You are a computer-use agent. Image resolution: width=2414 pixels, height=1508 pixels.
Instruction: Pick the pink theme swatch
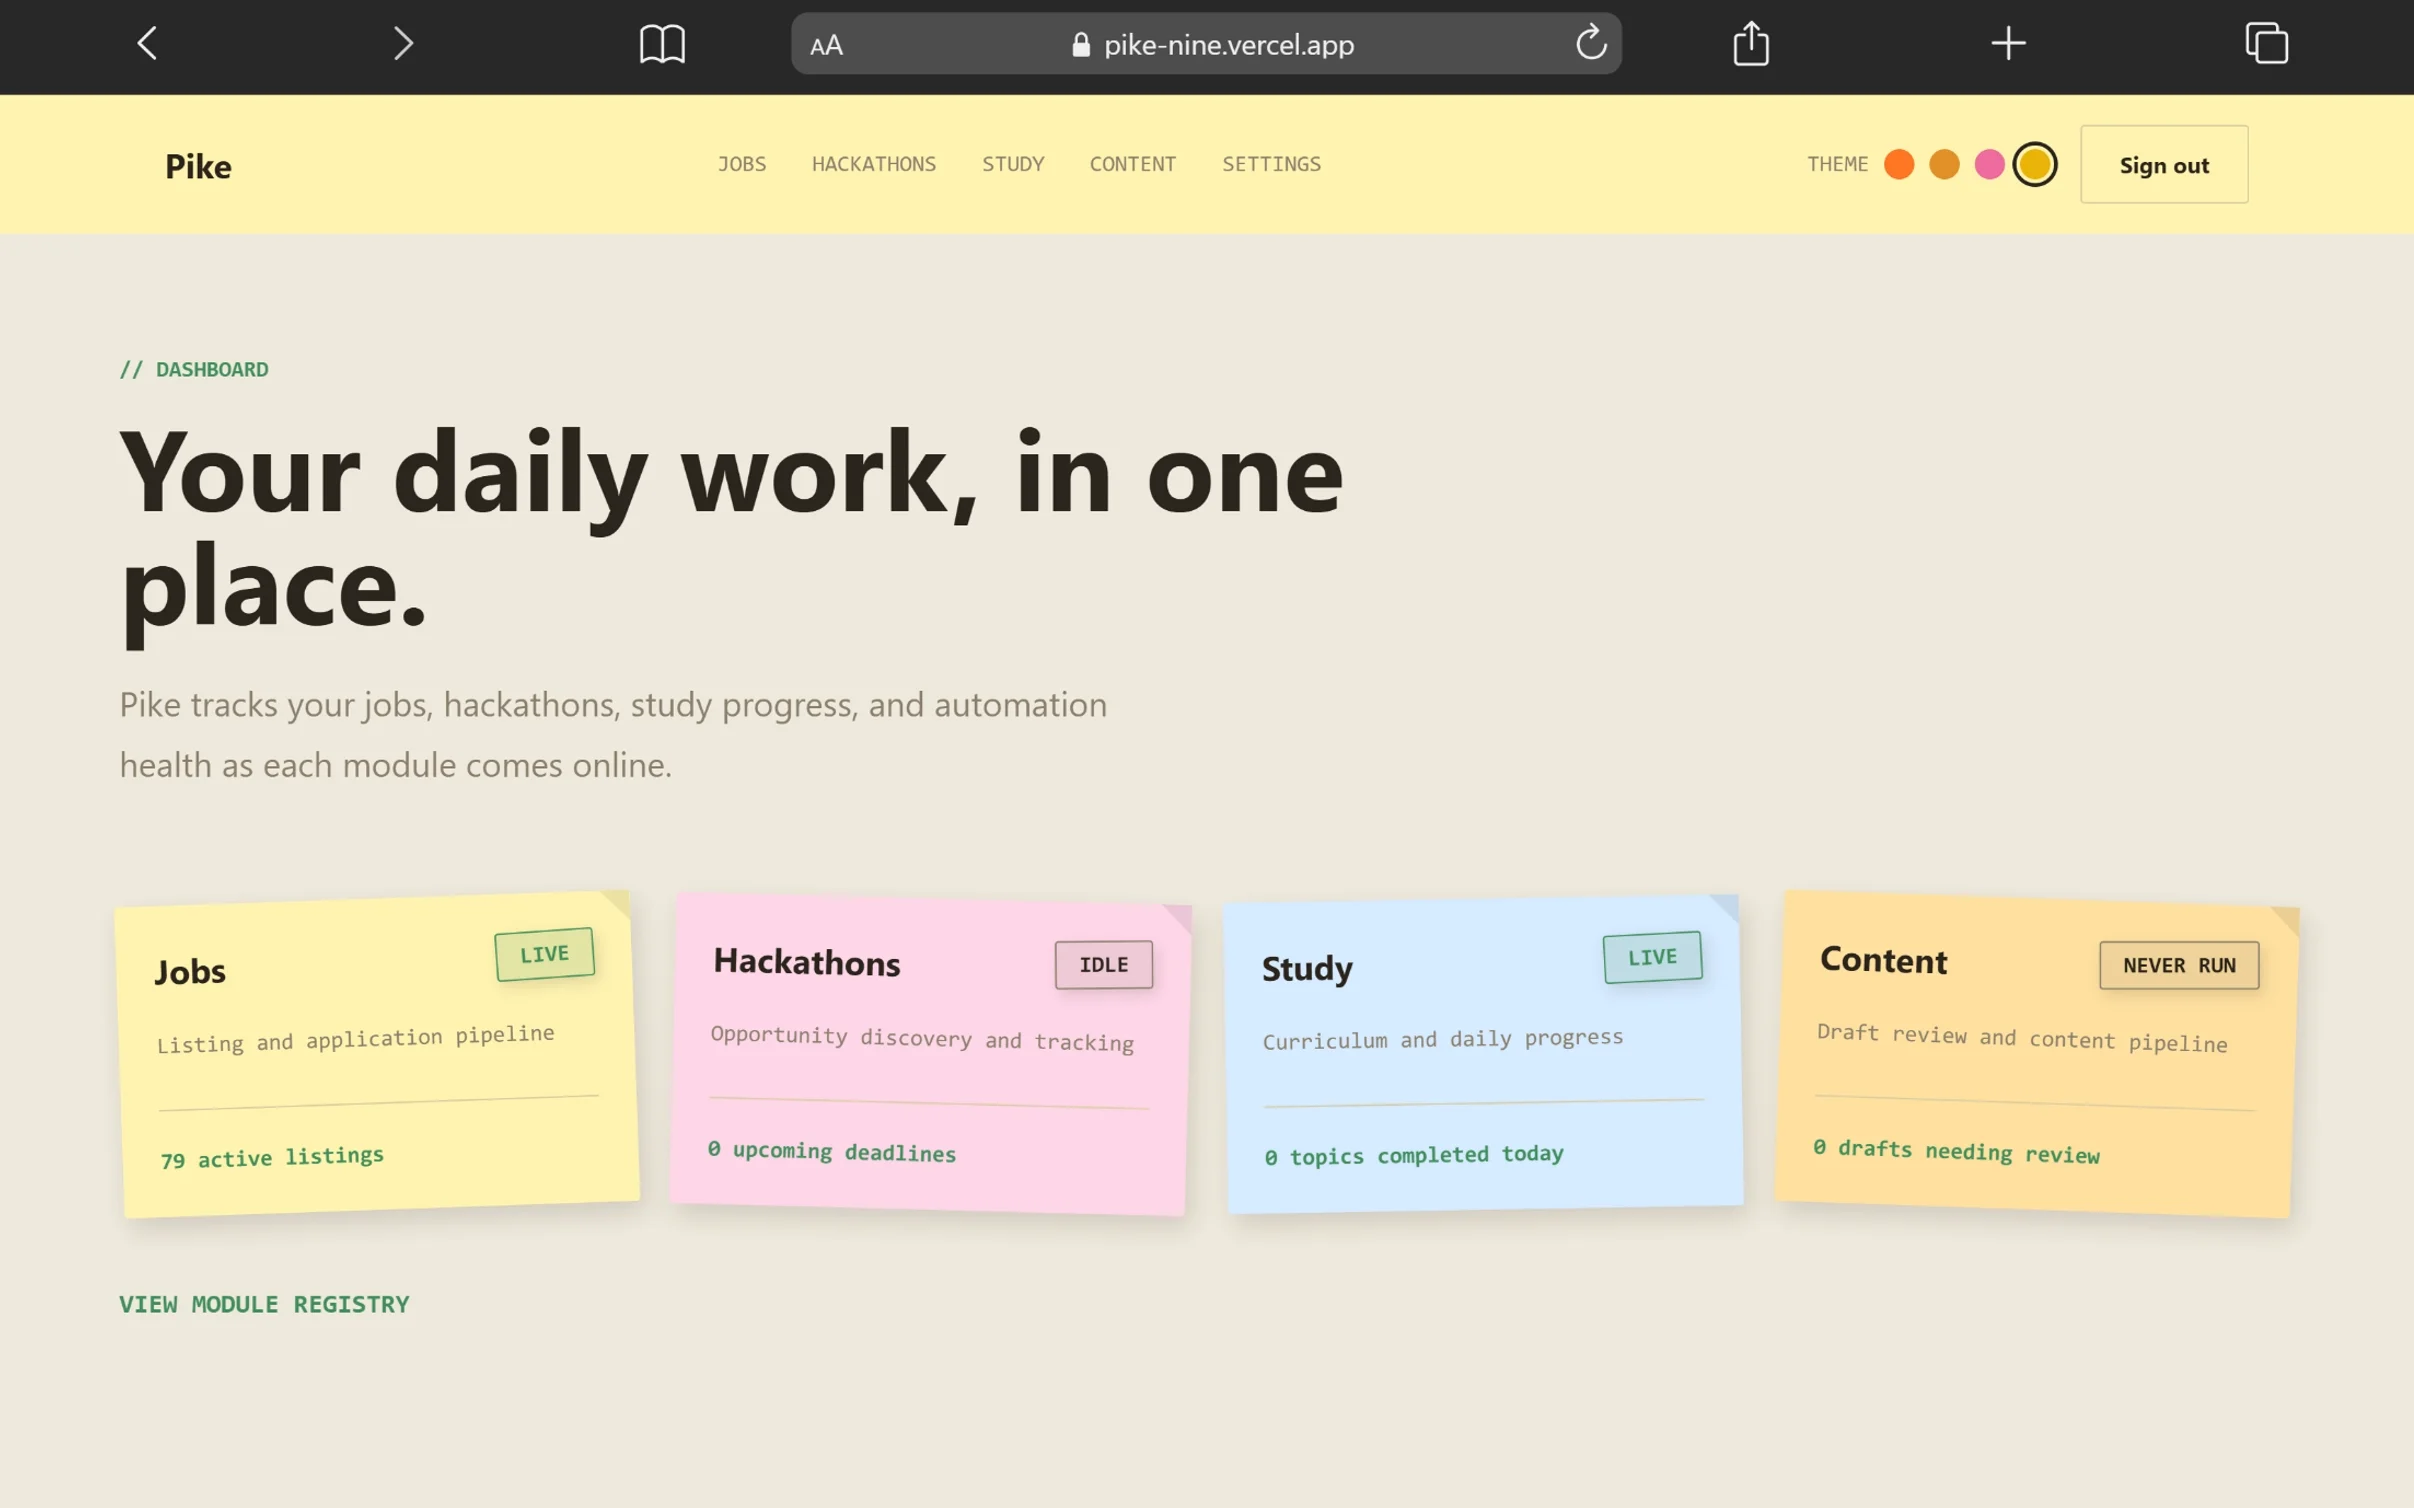(1988, 164)
